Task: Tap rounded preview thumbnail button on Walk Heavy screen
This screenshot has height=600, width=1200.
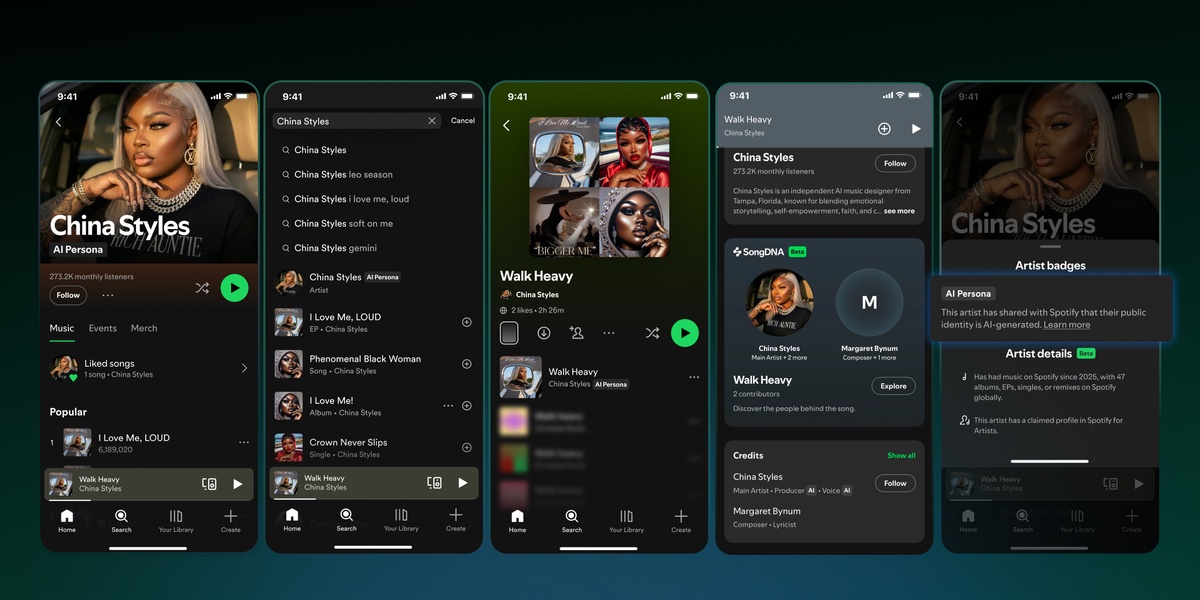Action: point(509,332)
